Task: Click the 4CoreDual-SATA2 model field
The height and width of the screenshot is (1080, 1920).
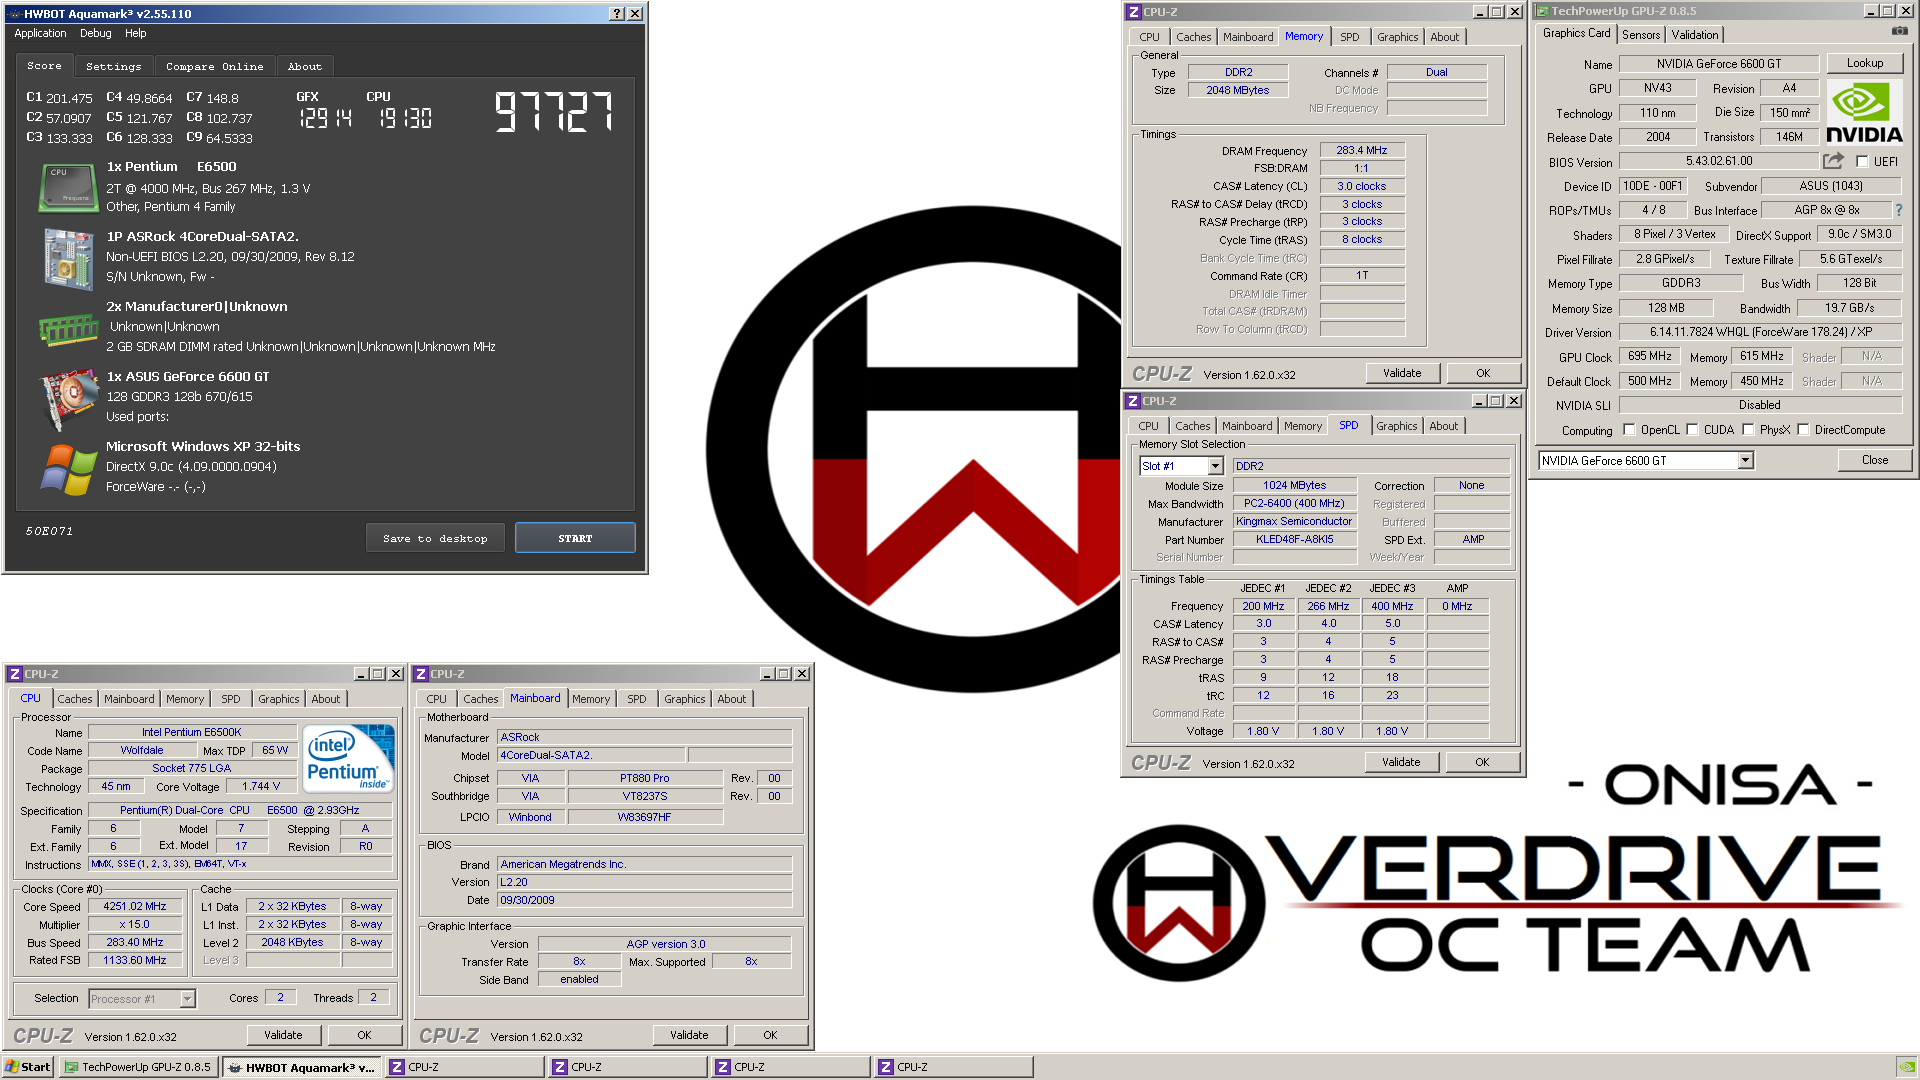Action: tap(591, 755)
